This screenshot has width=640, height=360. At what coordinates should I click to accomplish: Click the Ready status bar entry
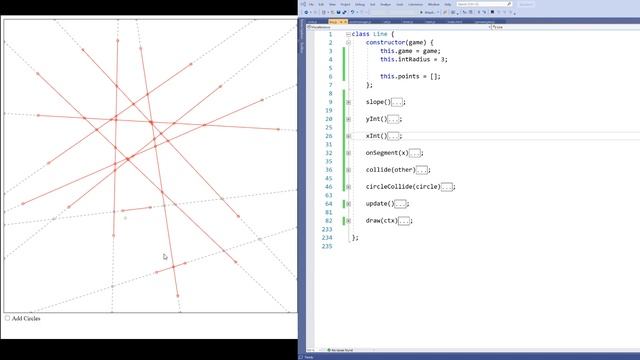tap(309, 357)
